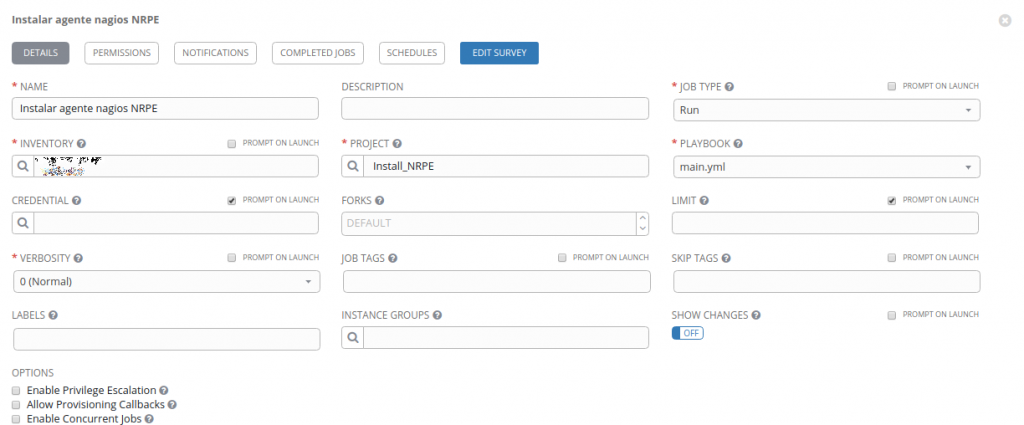The width and height of the screenshot is (1024, 425).
Task: Click the Project help question icon
Action: click(x=397, y=144)
